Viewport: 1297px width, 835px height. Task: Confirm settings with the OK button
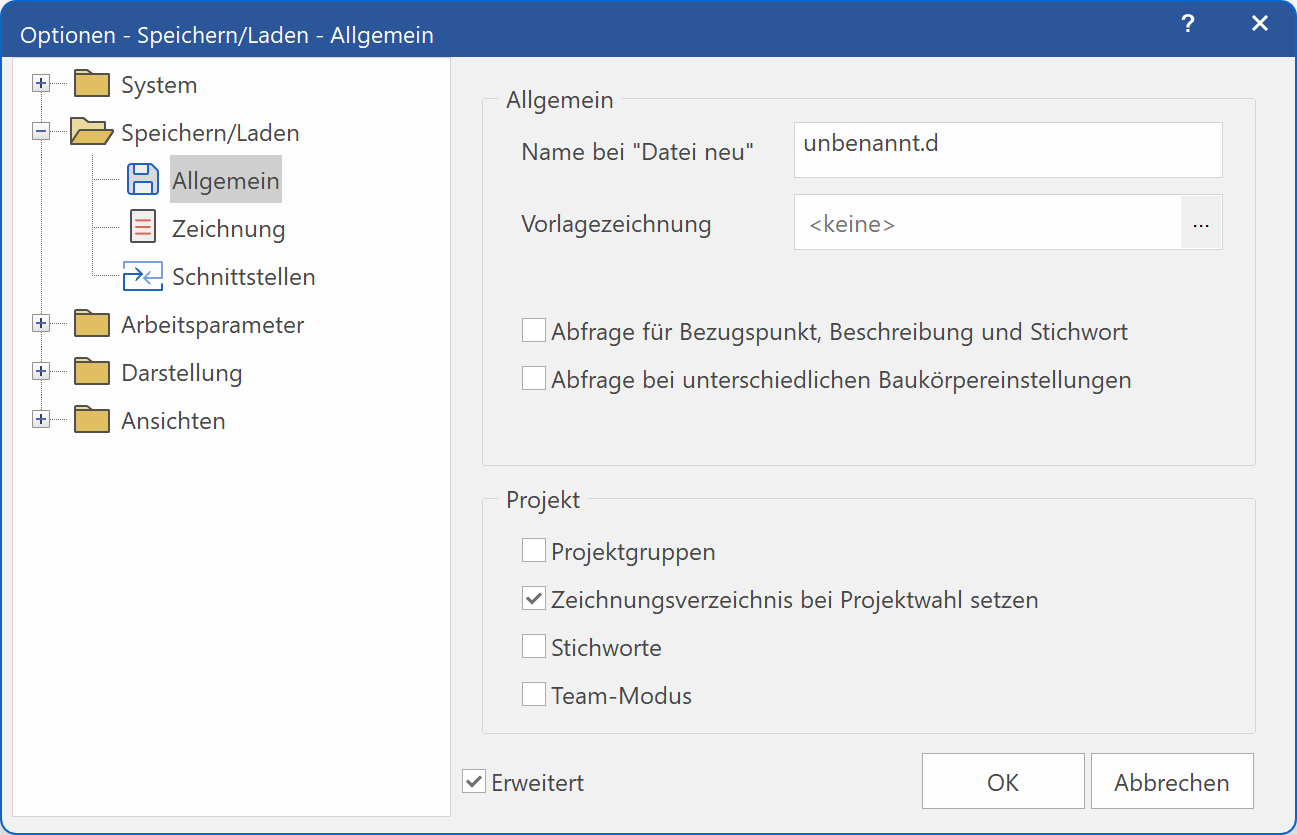pyautogui.click(x=1002, y=781)
